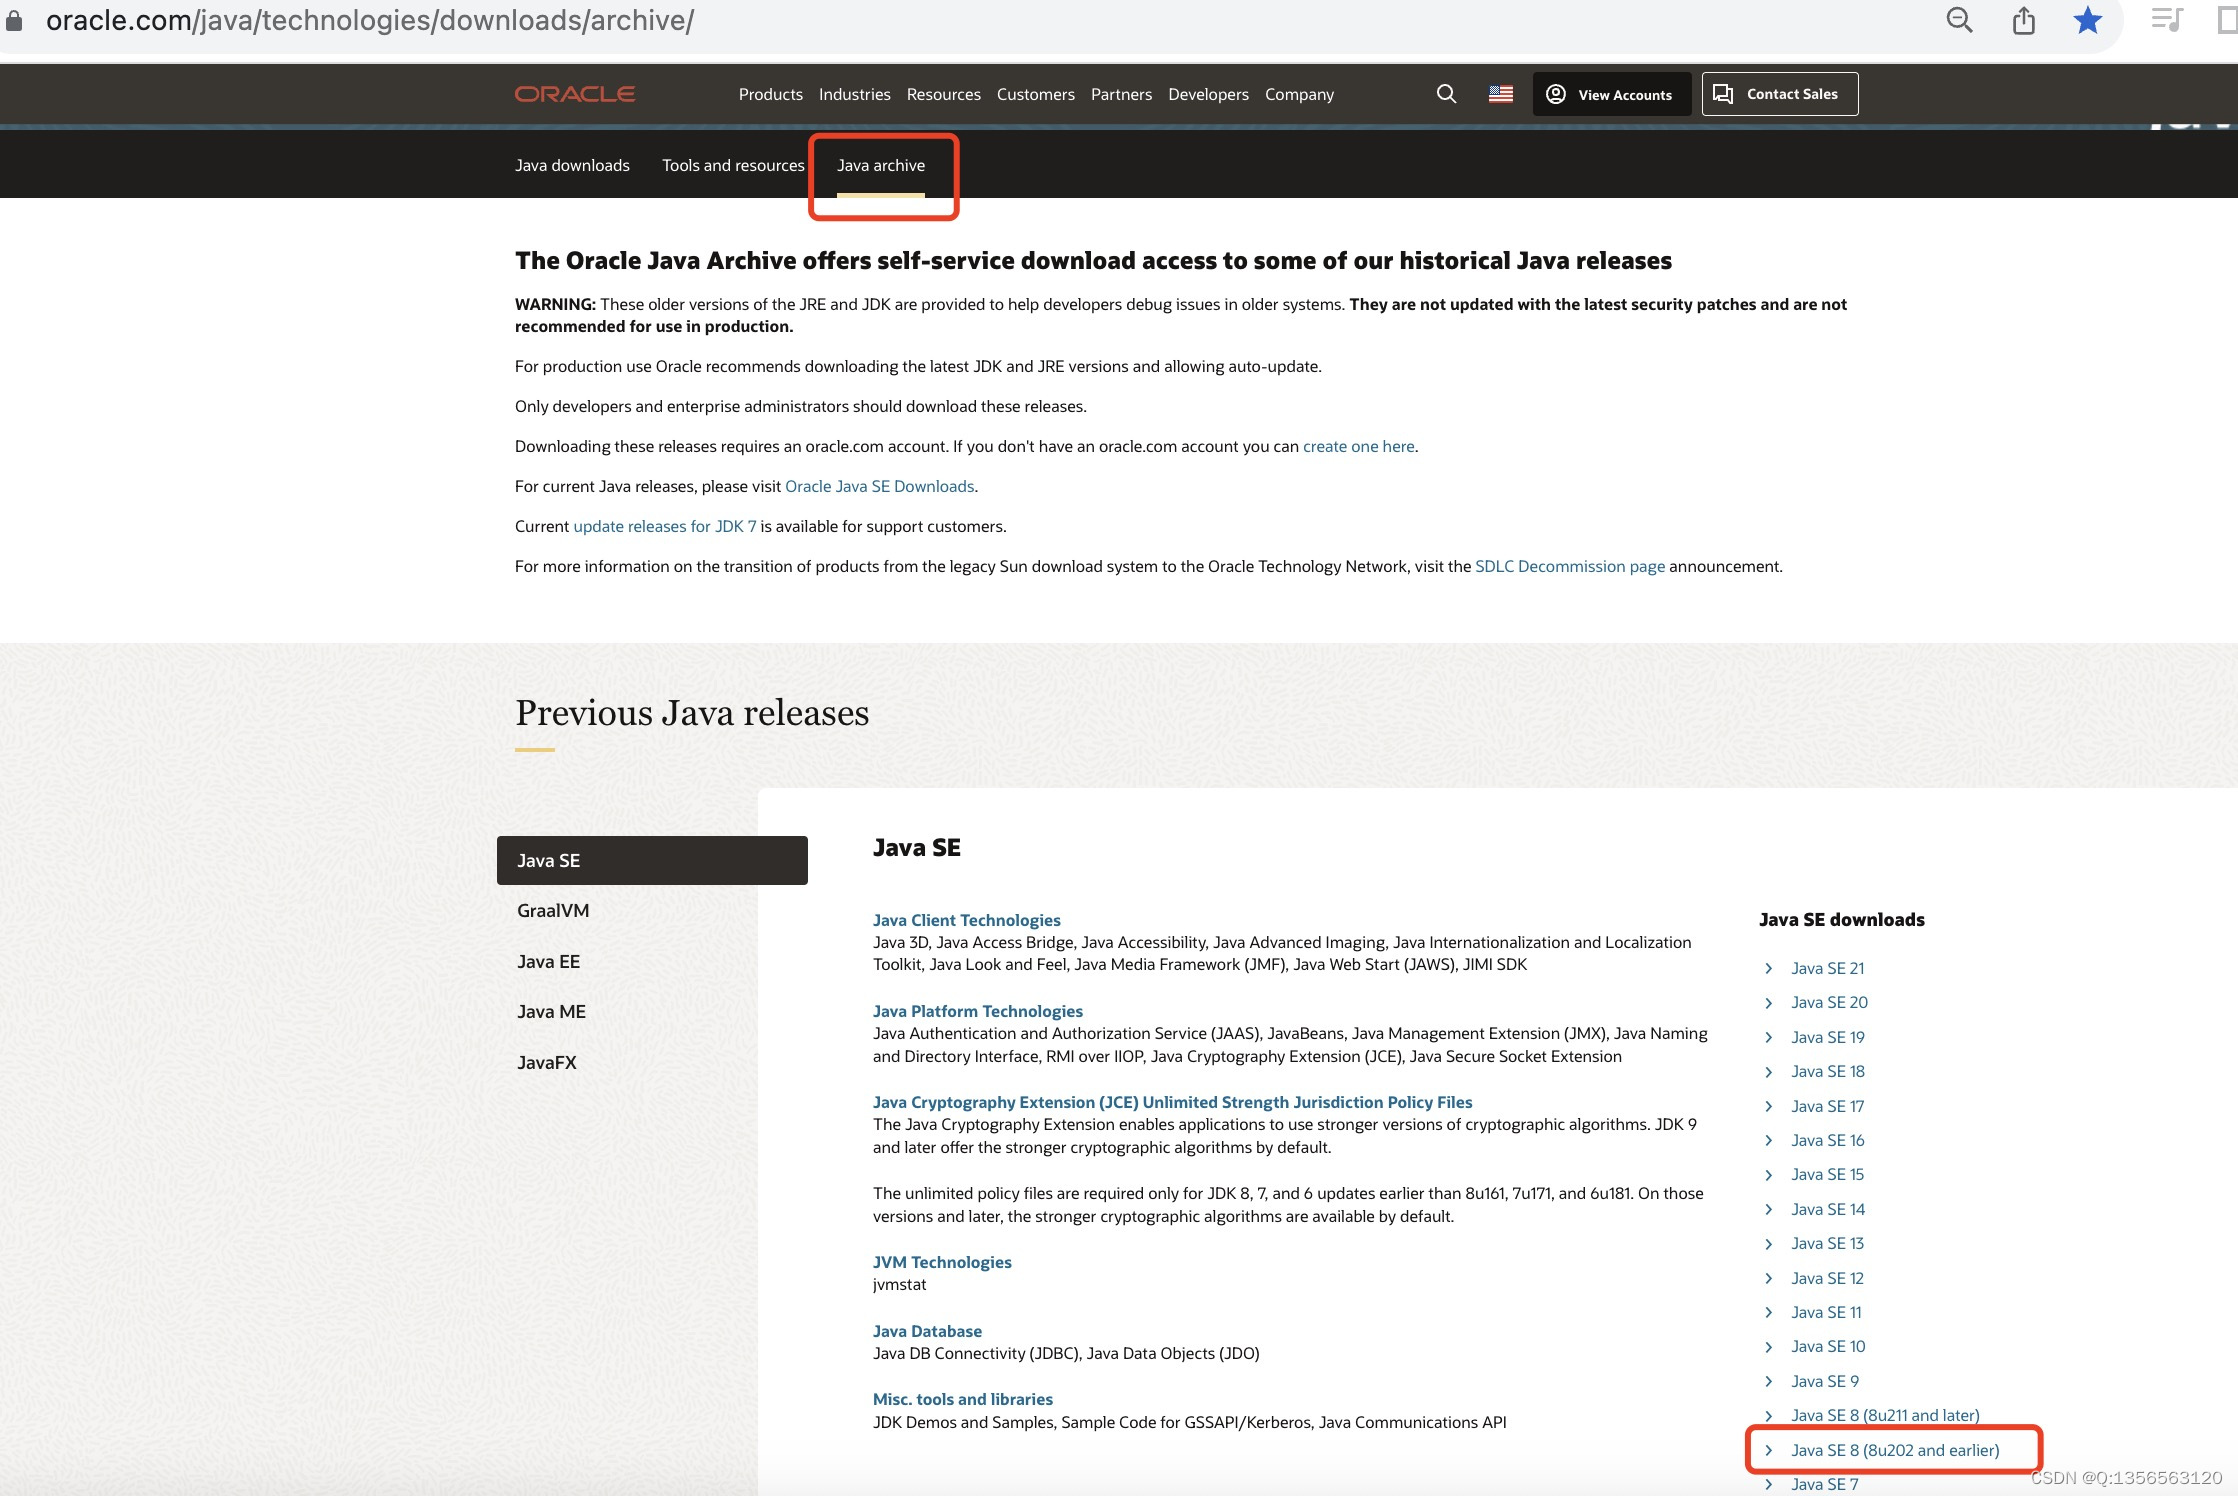The image size is (2238, 1496).
Task: Open the Java SE 18 download link
Action: pos(1827,1071)
